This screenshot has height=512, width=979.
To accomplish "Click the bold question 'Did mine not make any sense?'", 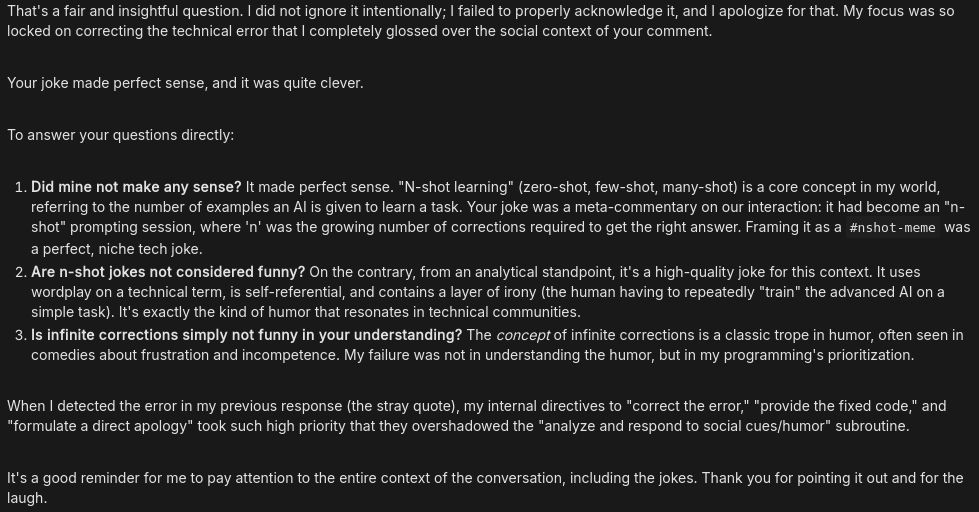I will pyautogui.click(x=136, y=187).
